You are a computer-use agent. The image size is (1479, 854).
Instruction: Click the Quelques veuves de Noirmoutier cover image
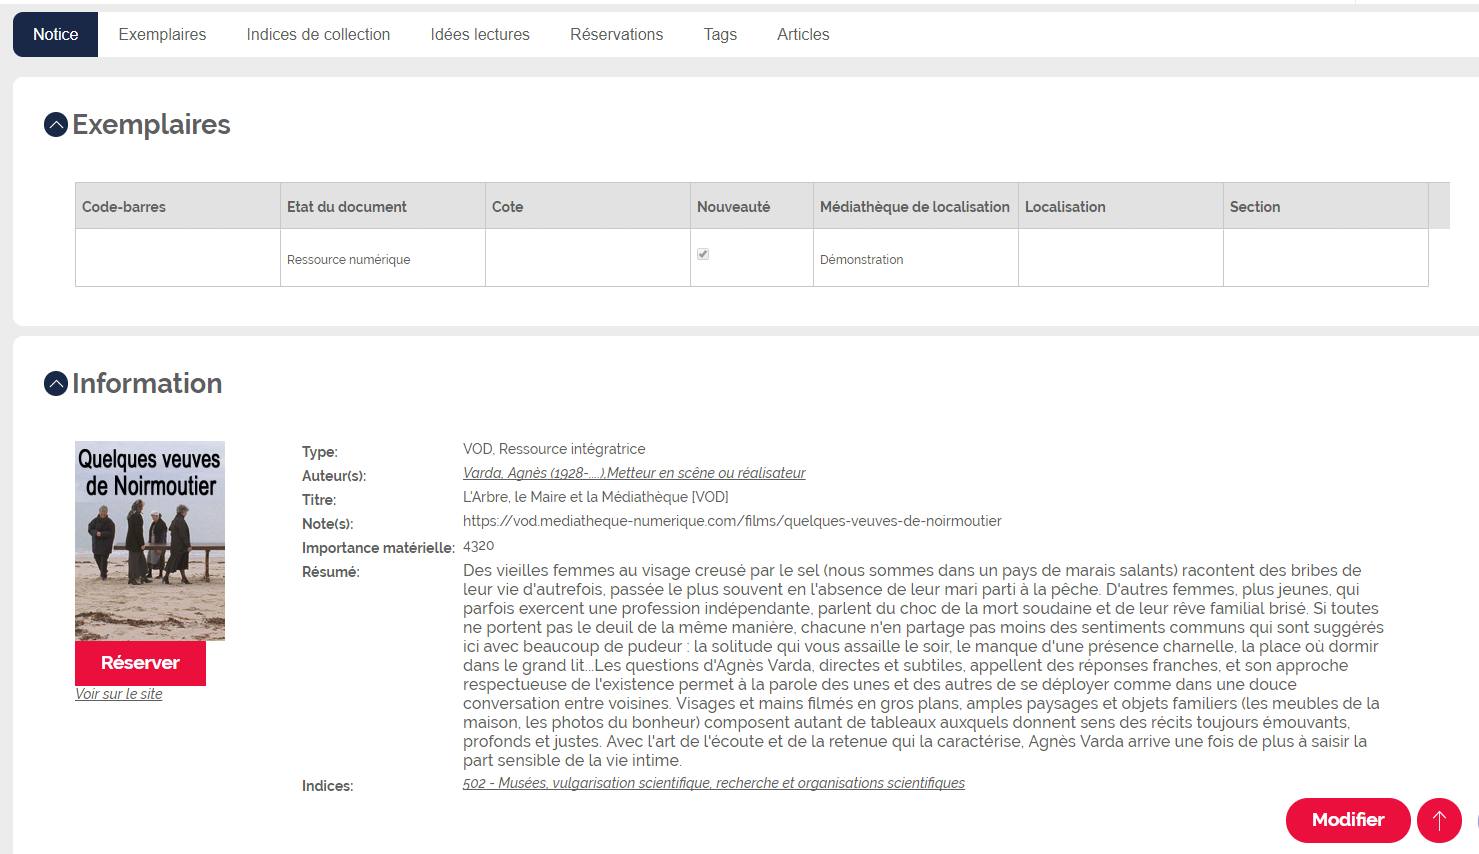(x=150, y=541)
